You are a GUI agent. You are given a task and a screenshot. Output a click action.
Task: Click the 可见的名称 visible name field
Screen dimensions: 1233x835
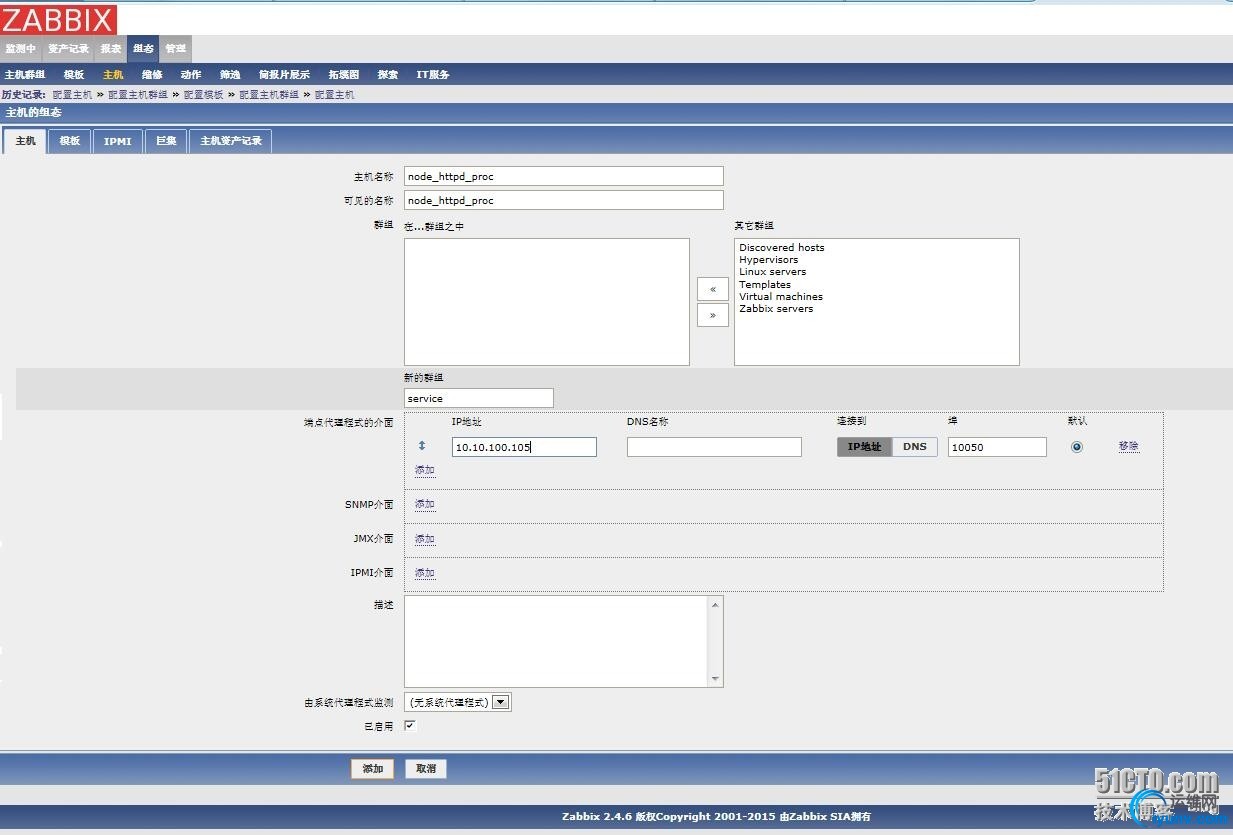(x=563, y=200)
